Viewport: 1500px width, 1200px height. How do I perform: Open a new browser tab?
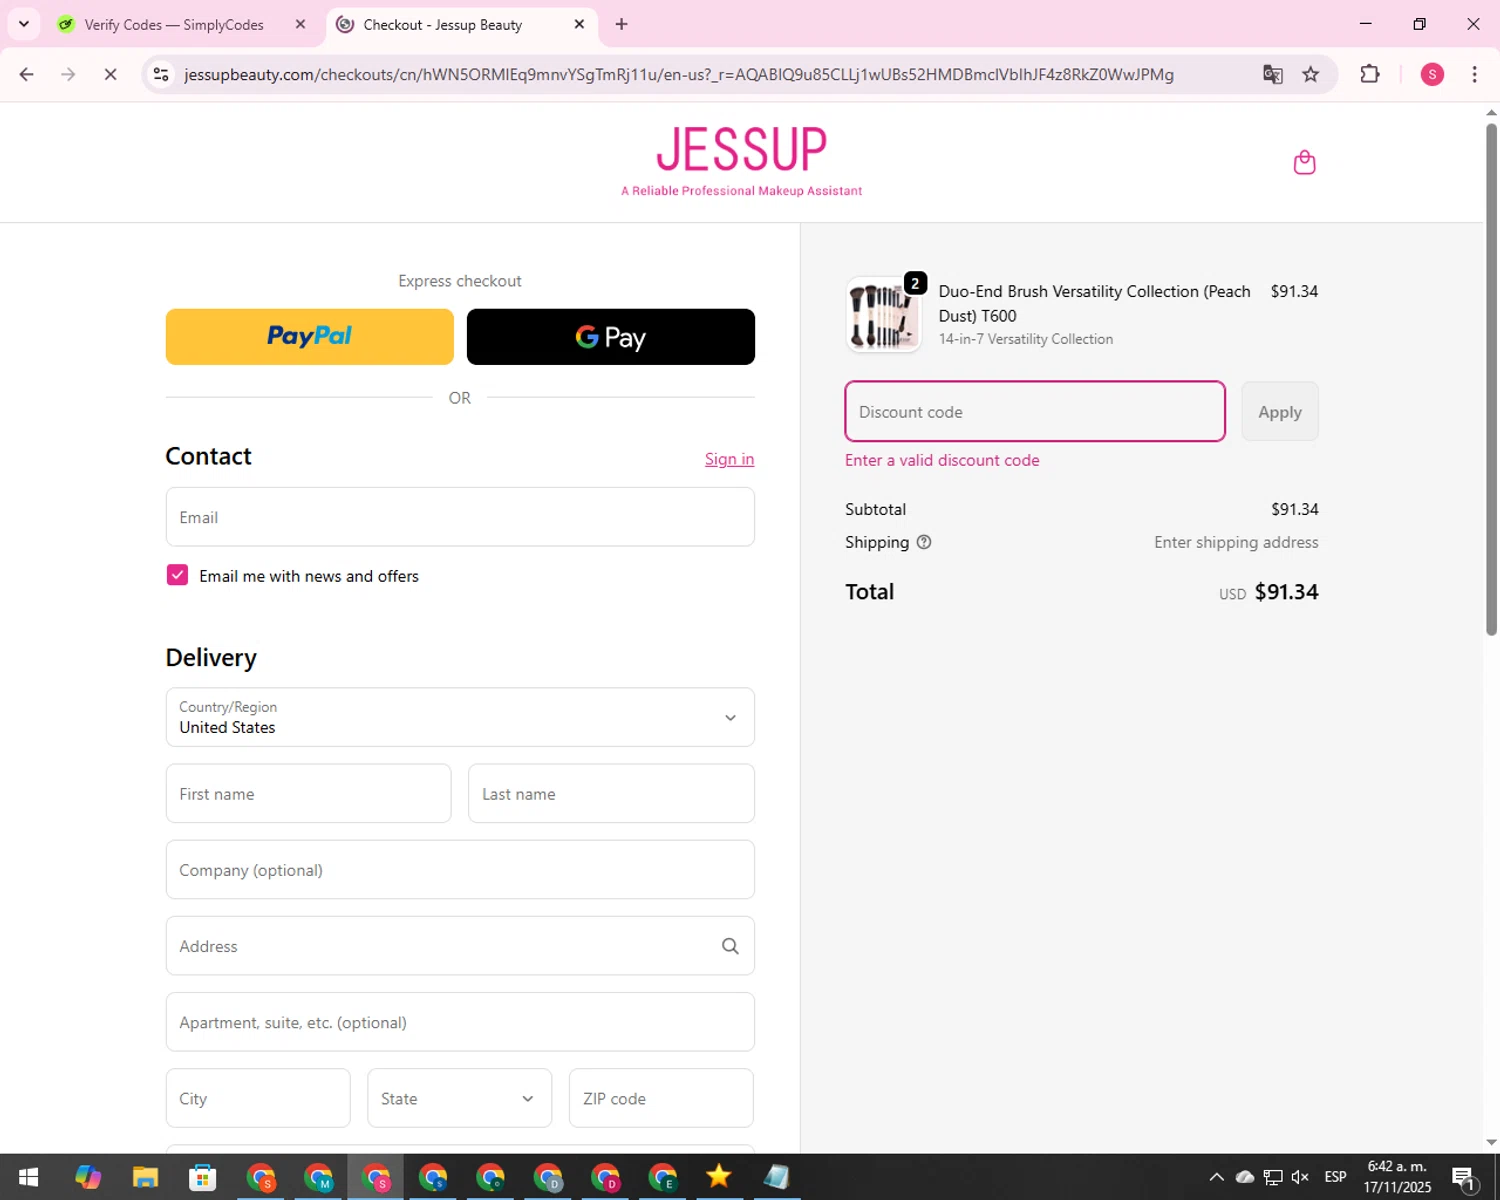click(621, 24)
